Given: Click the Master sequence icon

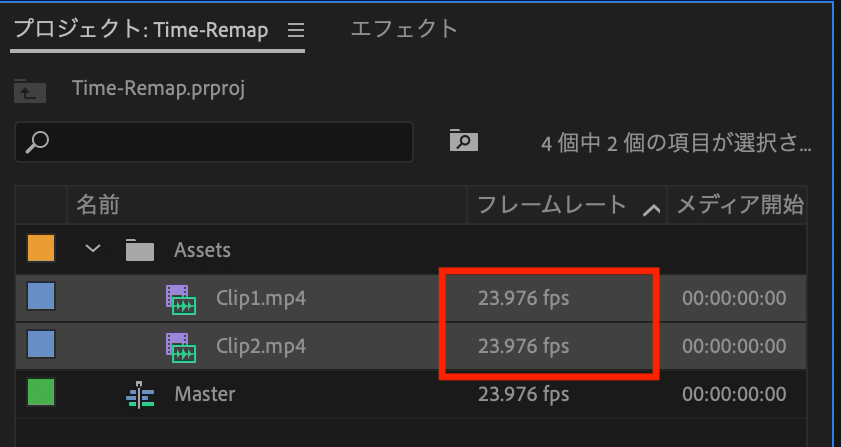Looking at the screenshot, I should 140,395.
